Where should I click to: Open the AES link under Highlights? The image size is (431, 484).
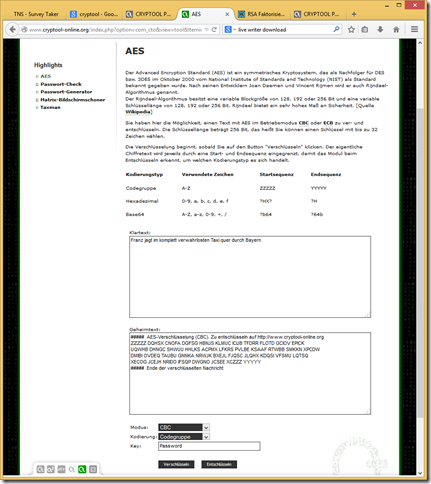tap(46, 76)
